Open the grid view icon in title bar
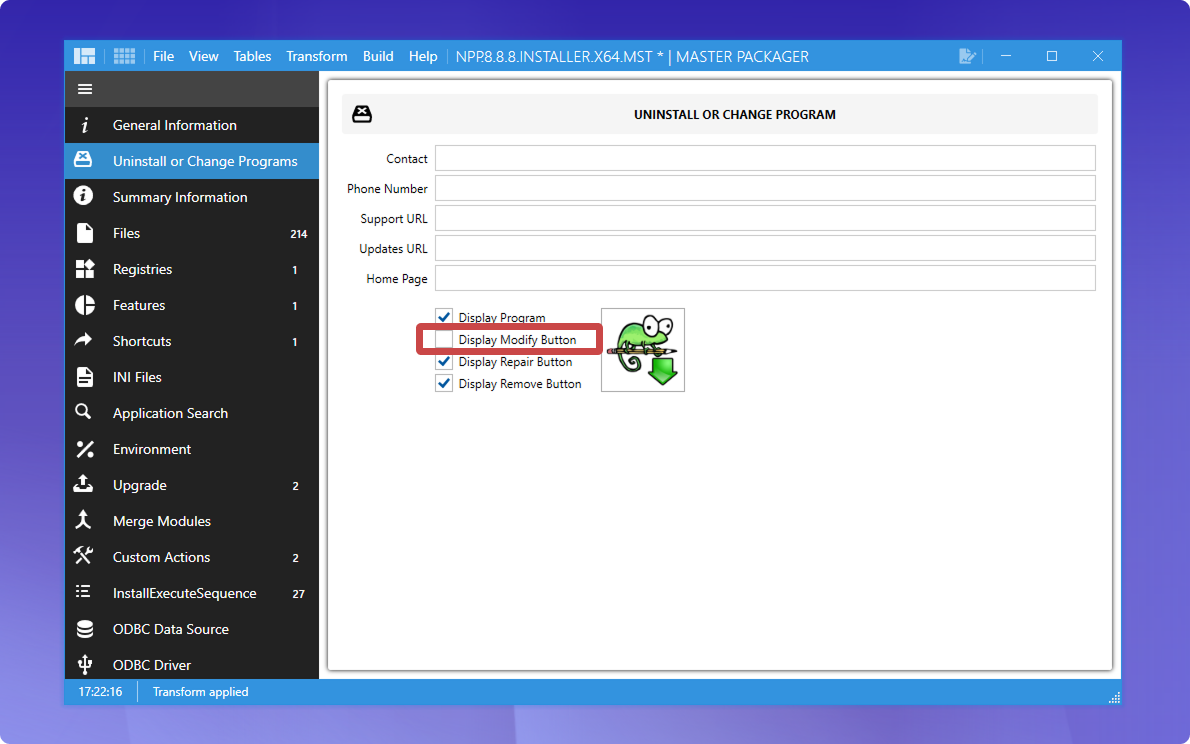Viewport: 1190px width, 744px height. tap(124, 56)
